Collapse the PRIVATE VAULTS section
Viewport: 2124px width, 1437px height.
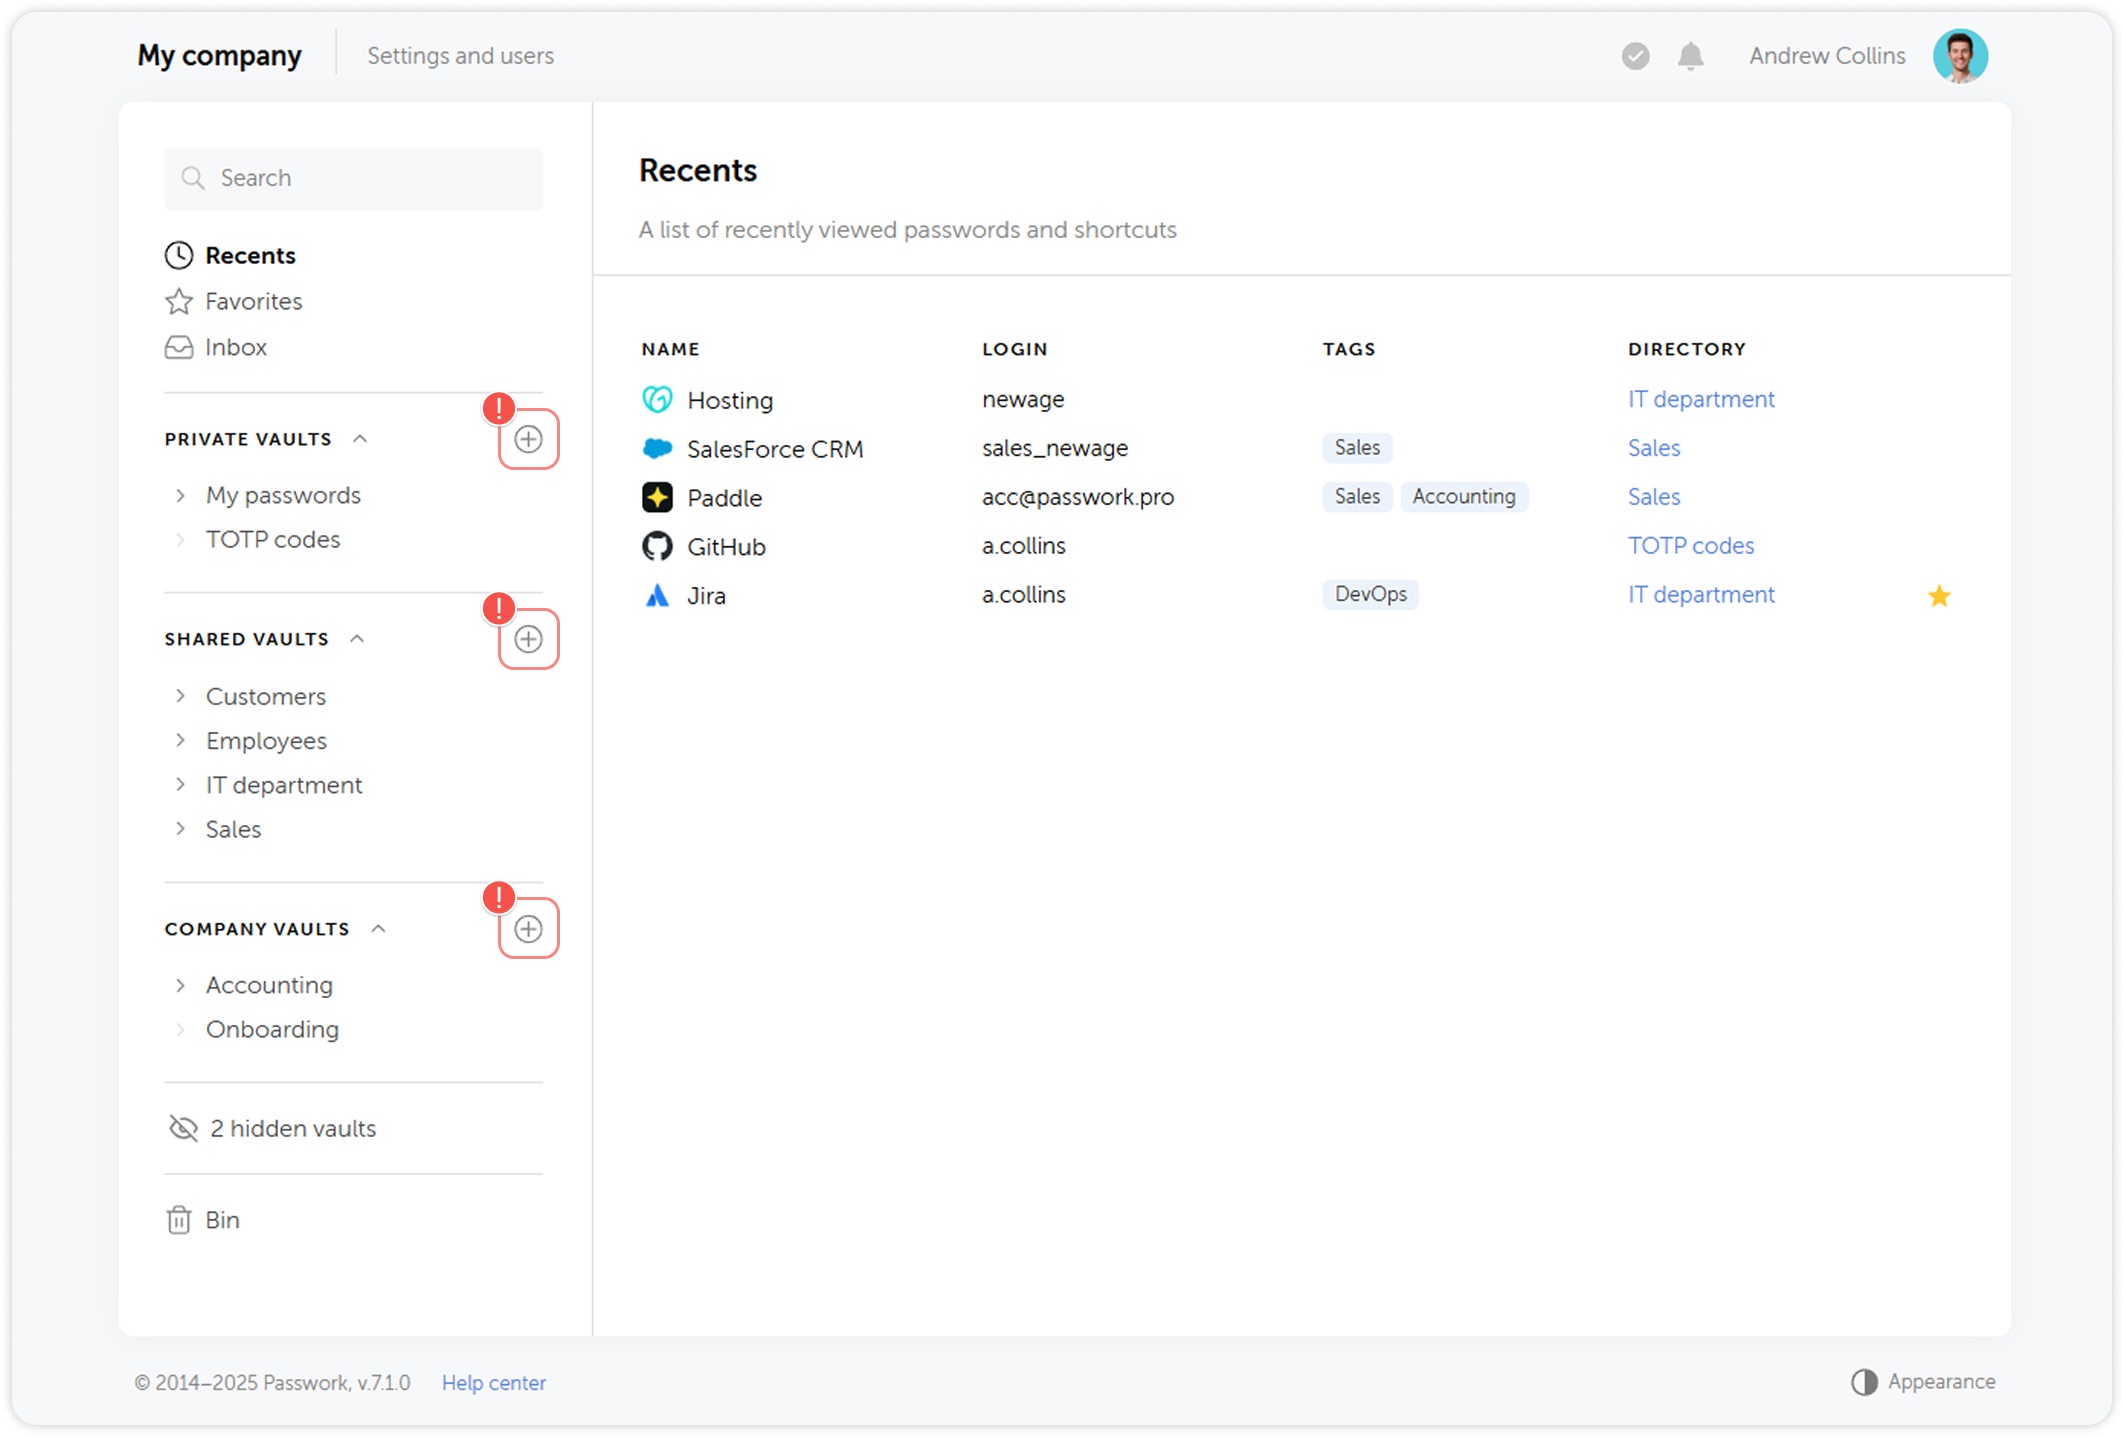[x=360, y=438]
